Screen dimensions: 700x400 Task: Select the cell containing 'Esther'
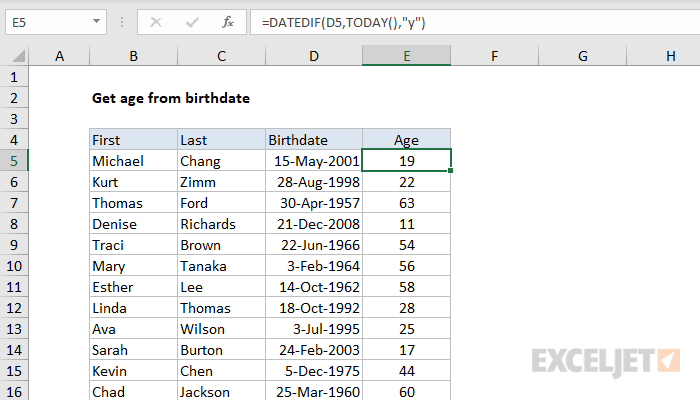[x=133, y=287]
